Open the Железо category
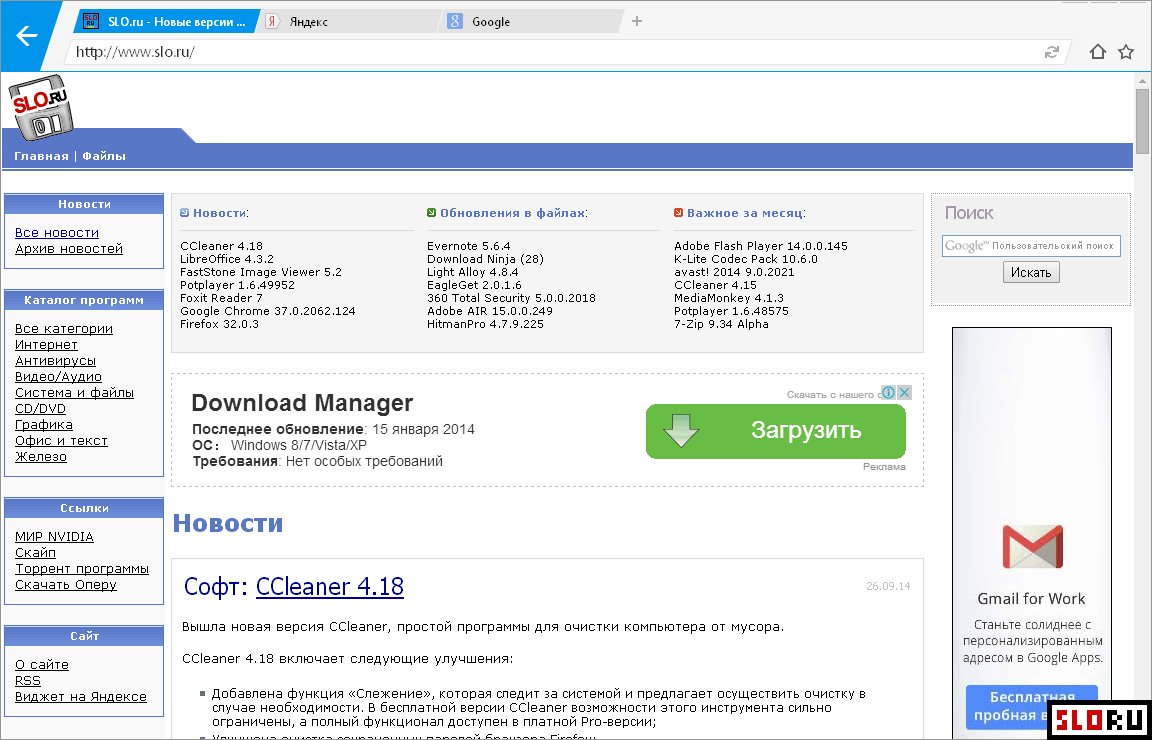The image size is (1152, 740). [x=40, y=457]
